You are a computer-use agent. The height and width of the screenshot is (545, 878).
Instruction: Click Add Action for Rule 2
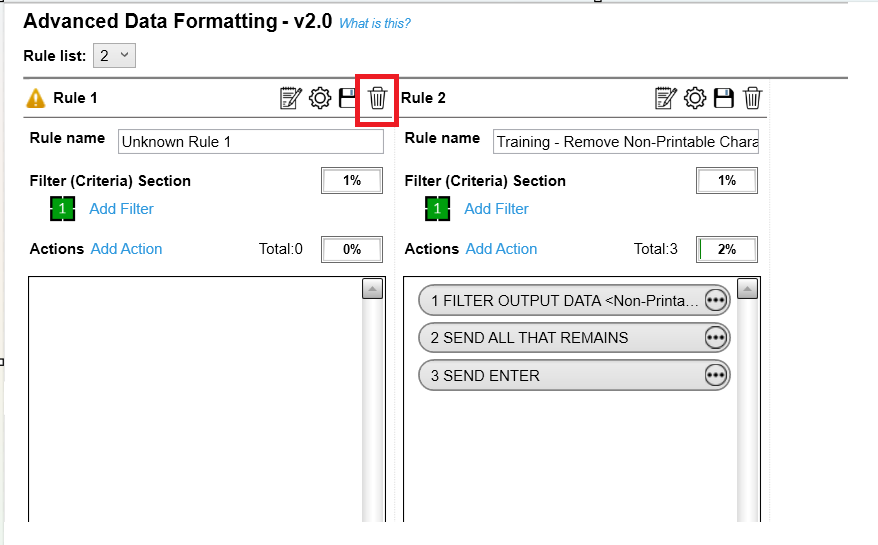point(501,249)
